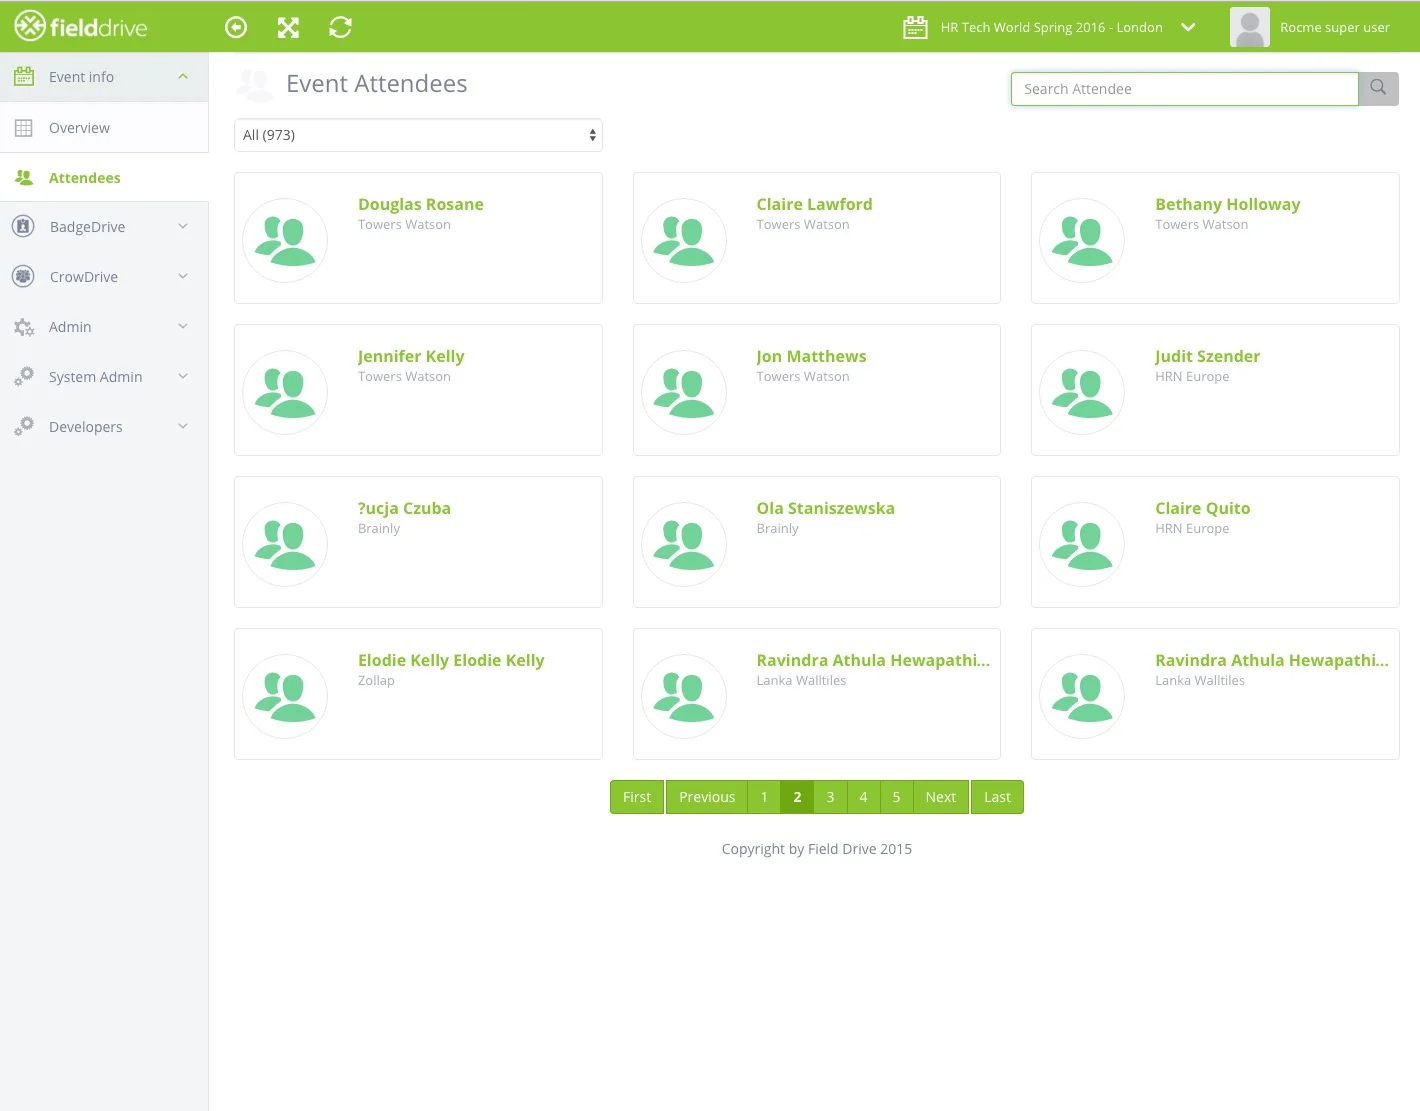Open the Ola Staniszewska name link
Image resolution: width=1420 pixels, height=1111 pixels.
825,508
